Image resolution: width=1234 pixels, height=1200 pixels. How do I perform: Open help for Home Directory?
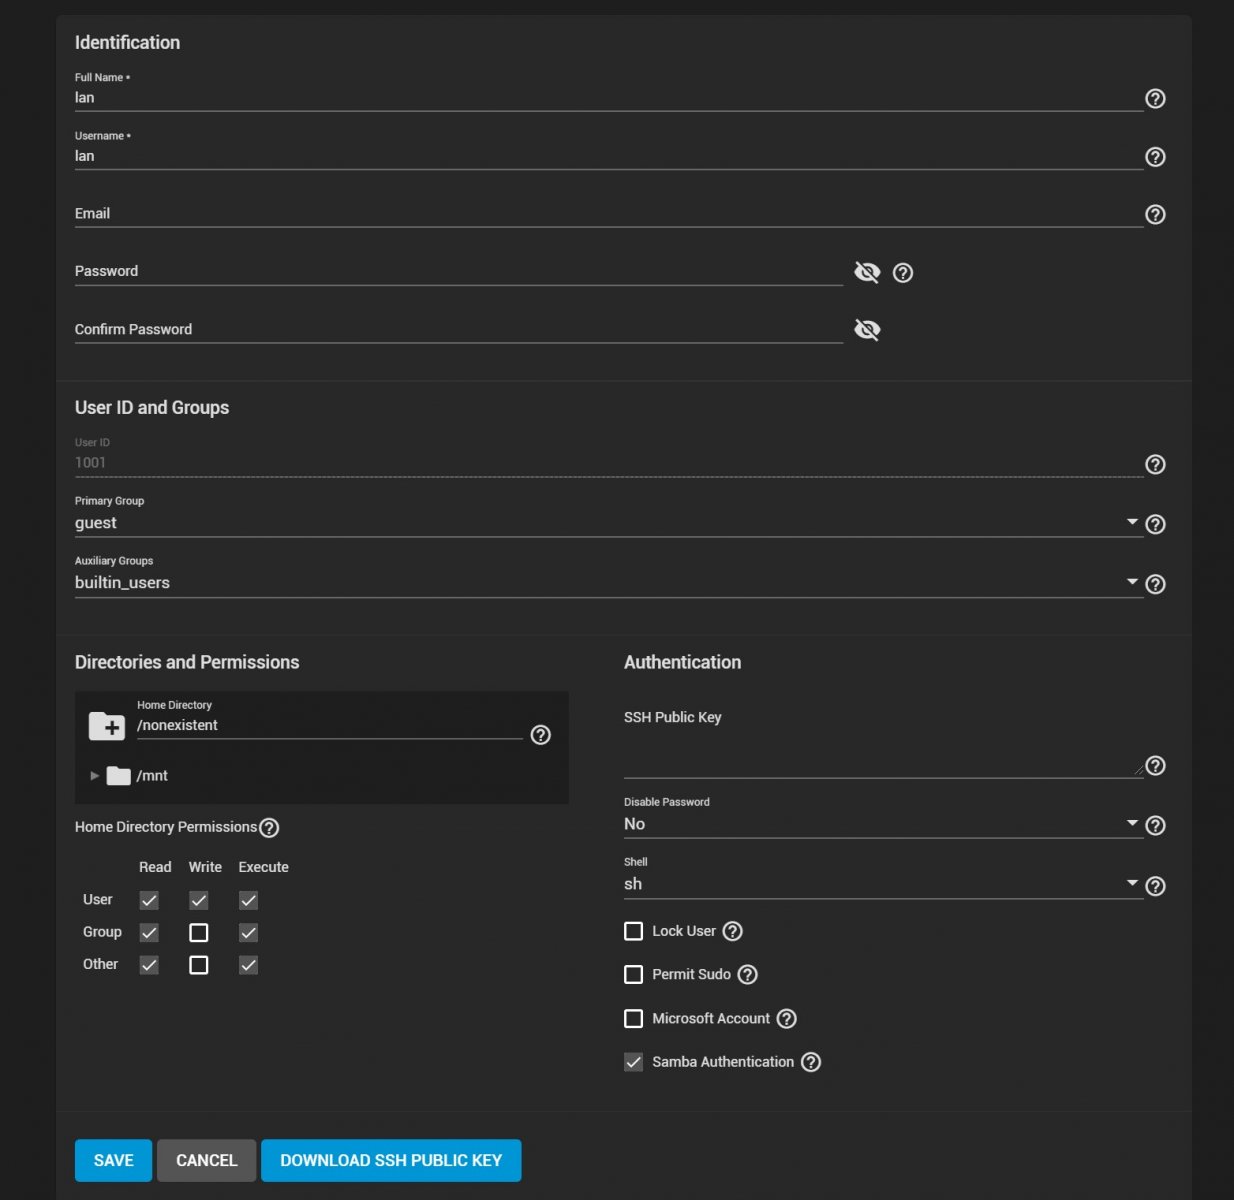541,735
